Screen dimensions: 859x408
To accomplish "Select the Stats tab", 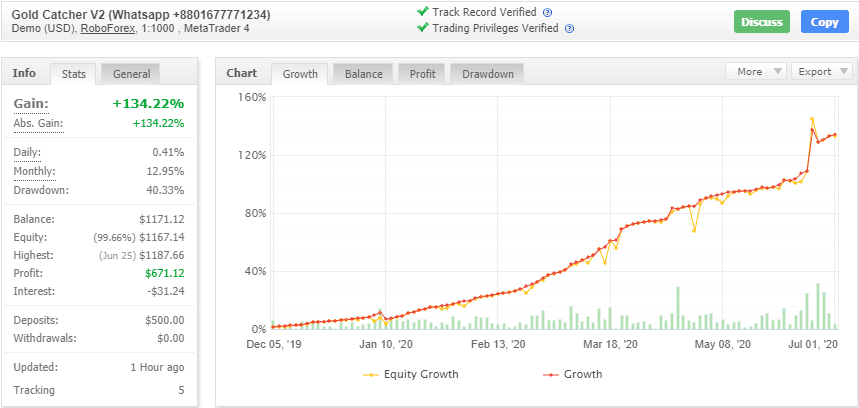I will (x=74, y=74).
